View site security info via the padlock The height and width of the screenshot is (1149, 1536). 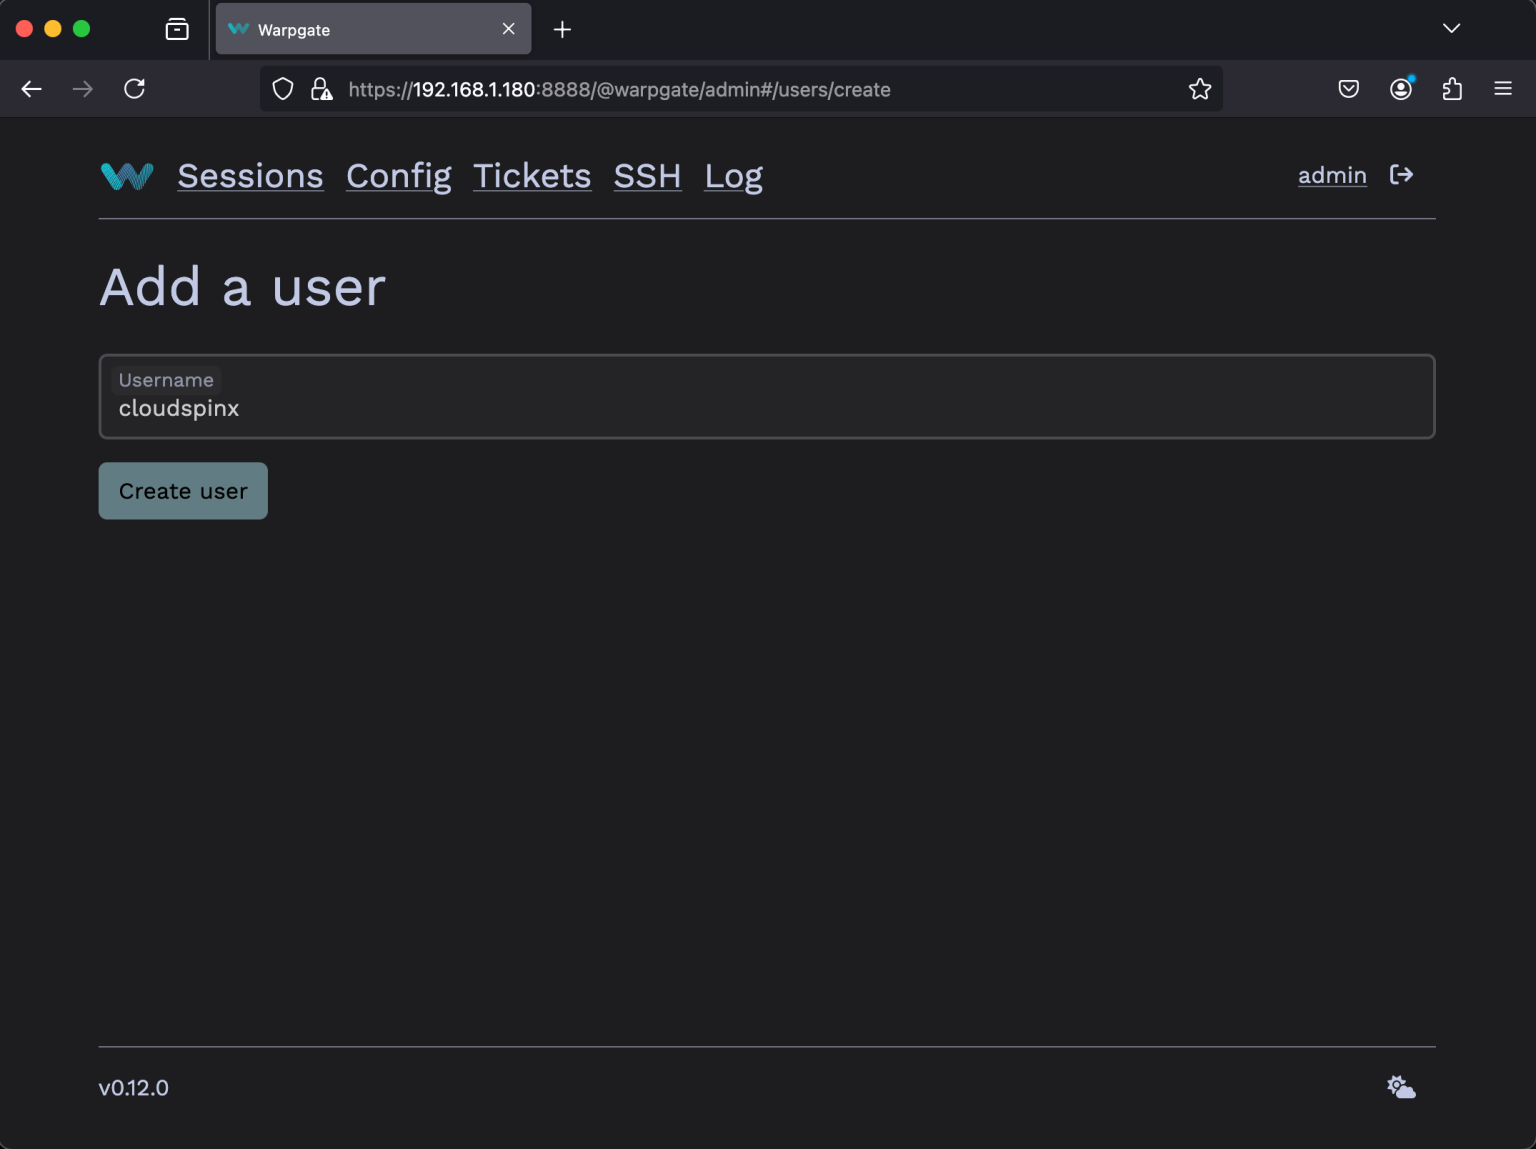(321, 88)
